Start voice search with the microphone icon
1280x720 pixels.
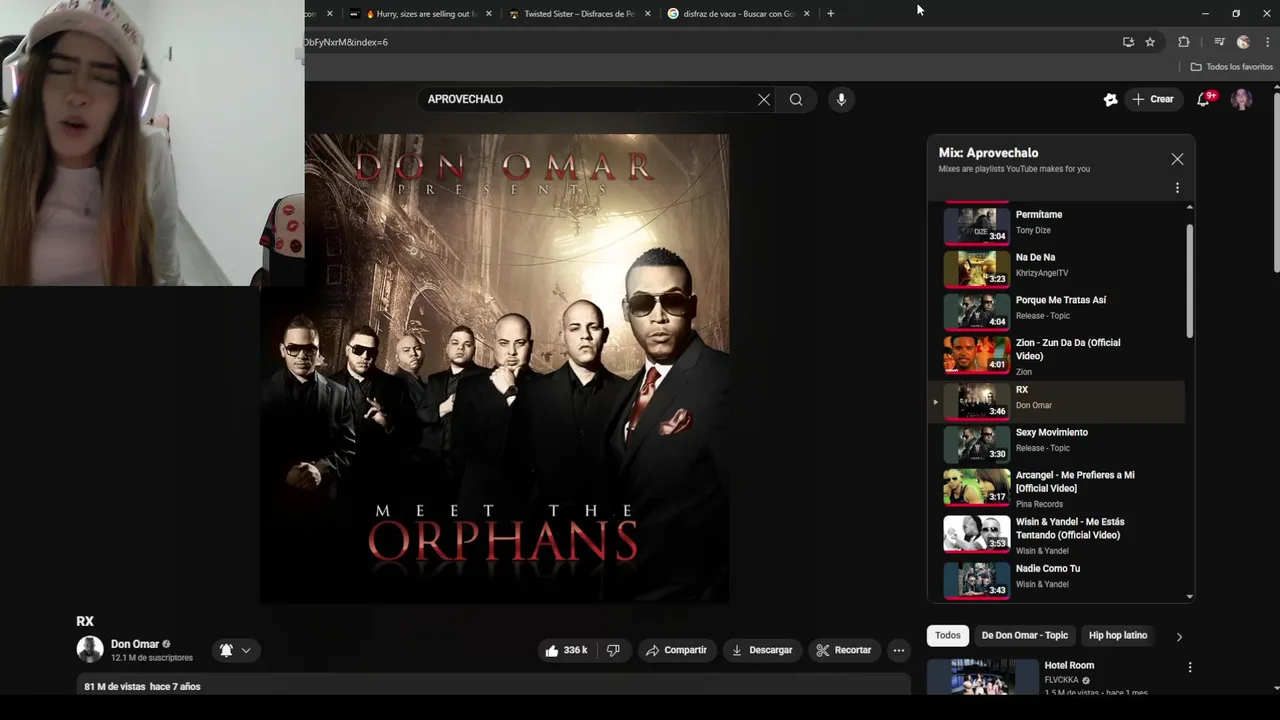(841, 99)
